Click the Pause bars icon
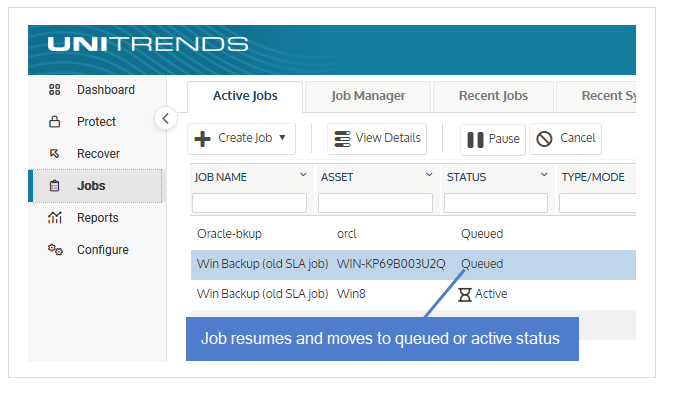678x397 pixels. click(475, 140)
